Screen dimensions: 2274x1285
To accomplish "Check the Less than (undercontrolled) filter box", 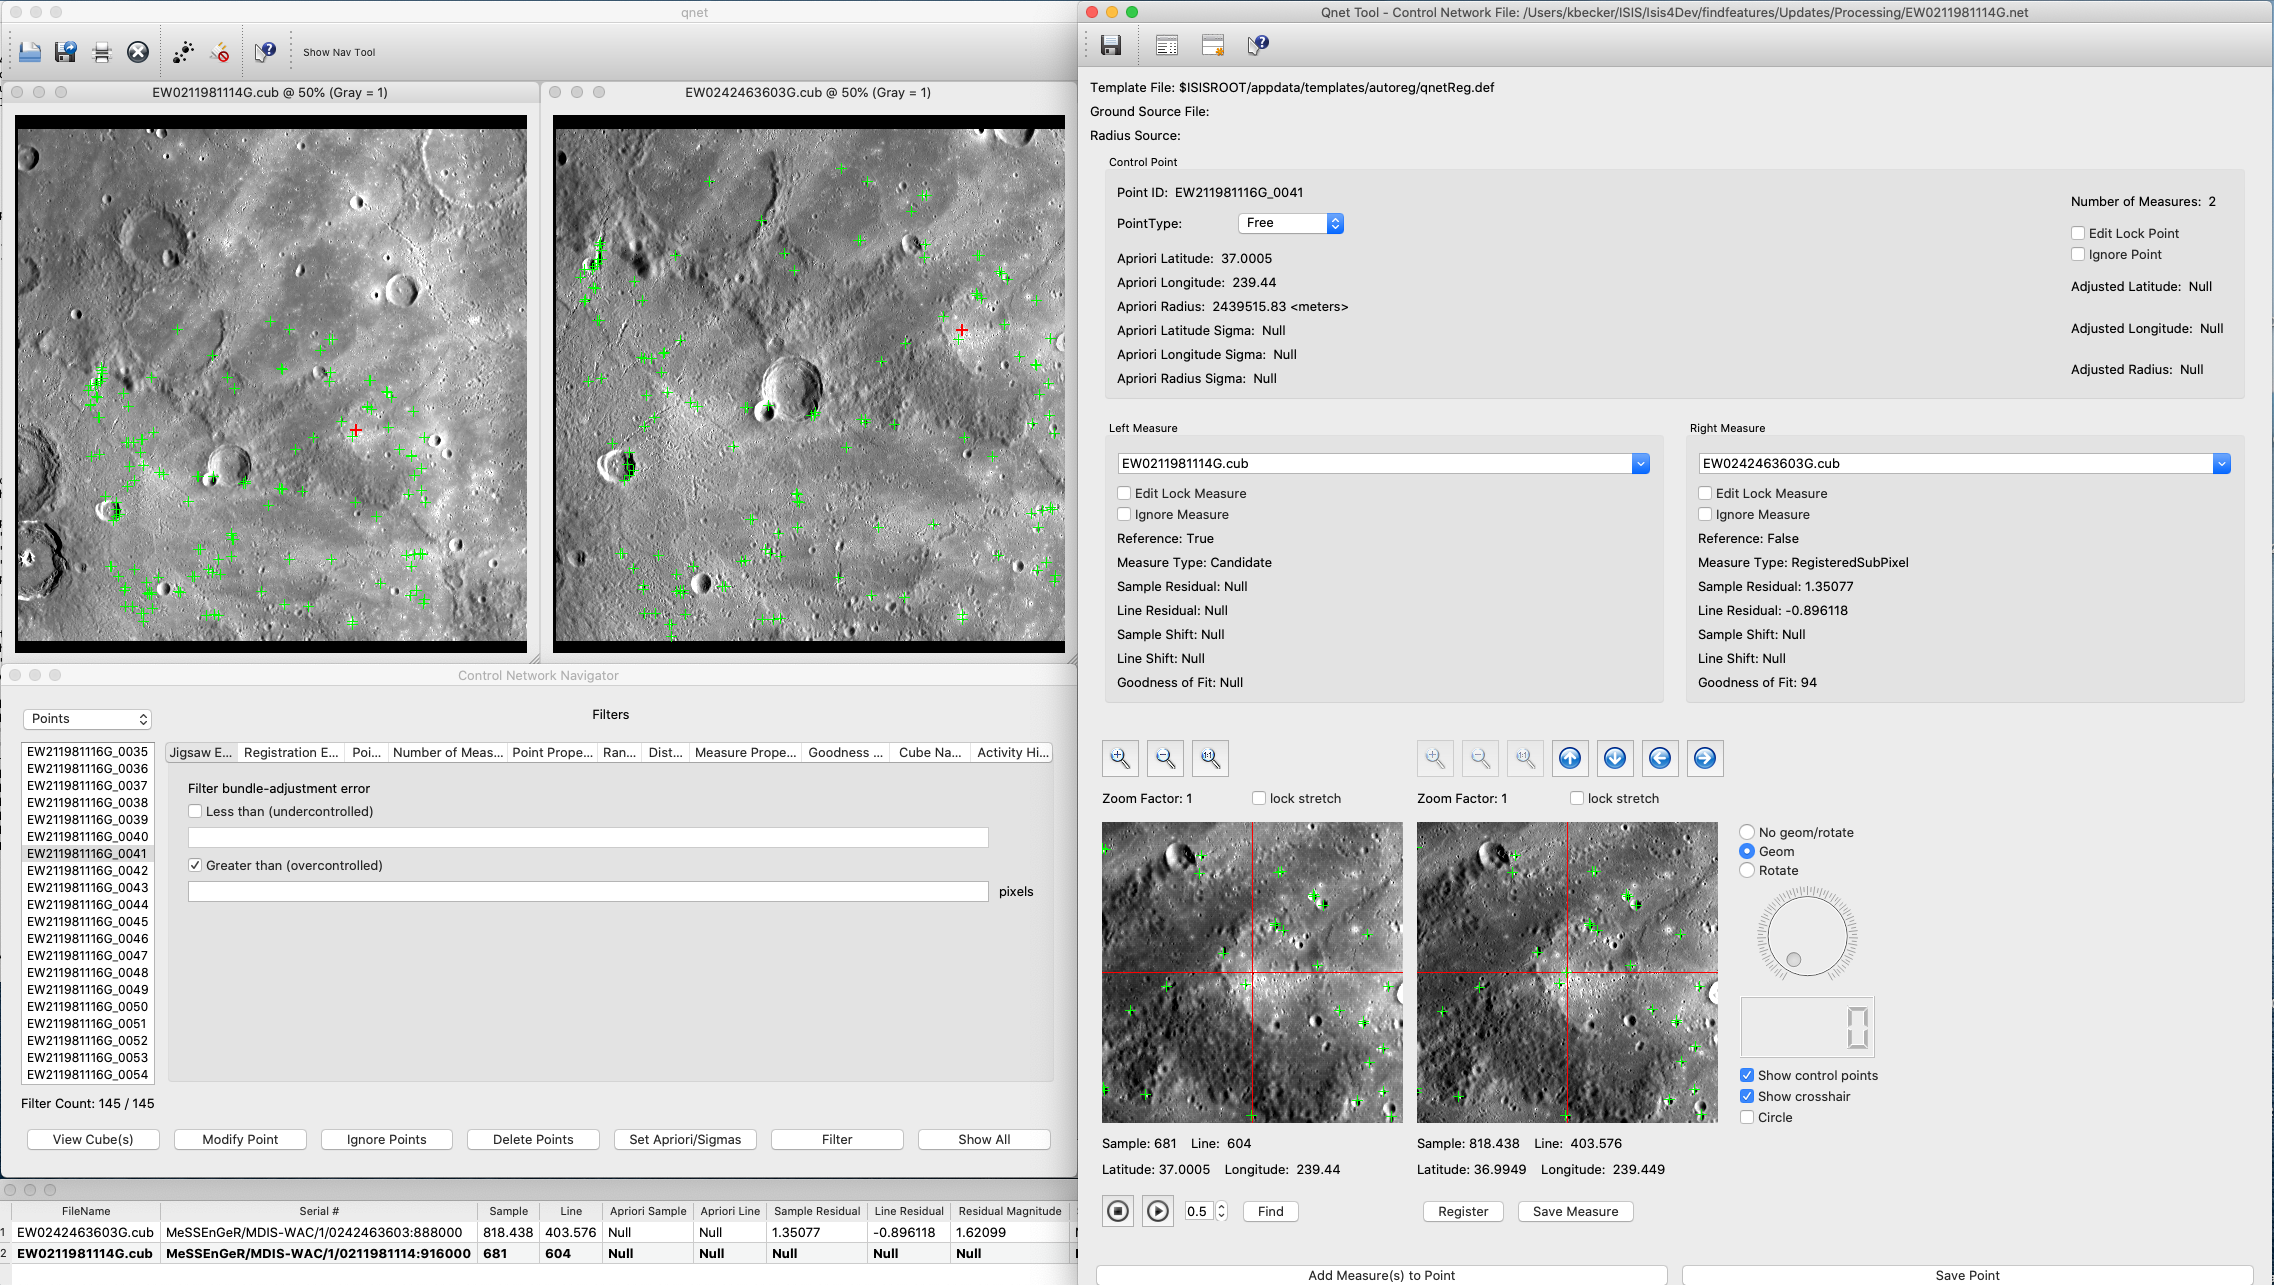I will coord(196,811).
